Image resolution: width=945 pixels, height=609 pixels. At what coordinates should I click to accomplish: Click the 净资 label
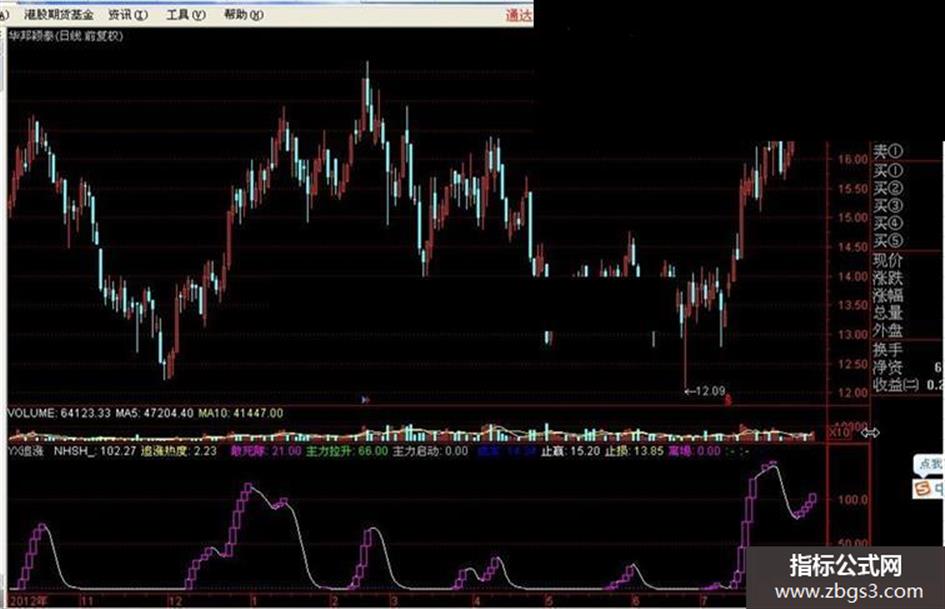[888, 367]
